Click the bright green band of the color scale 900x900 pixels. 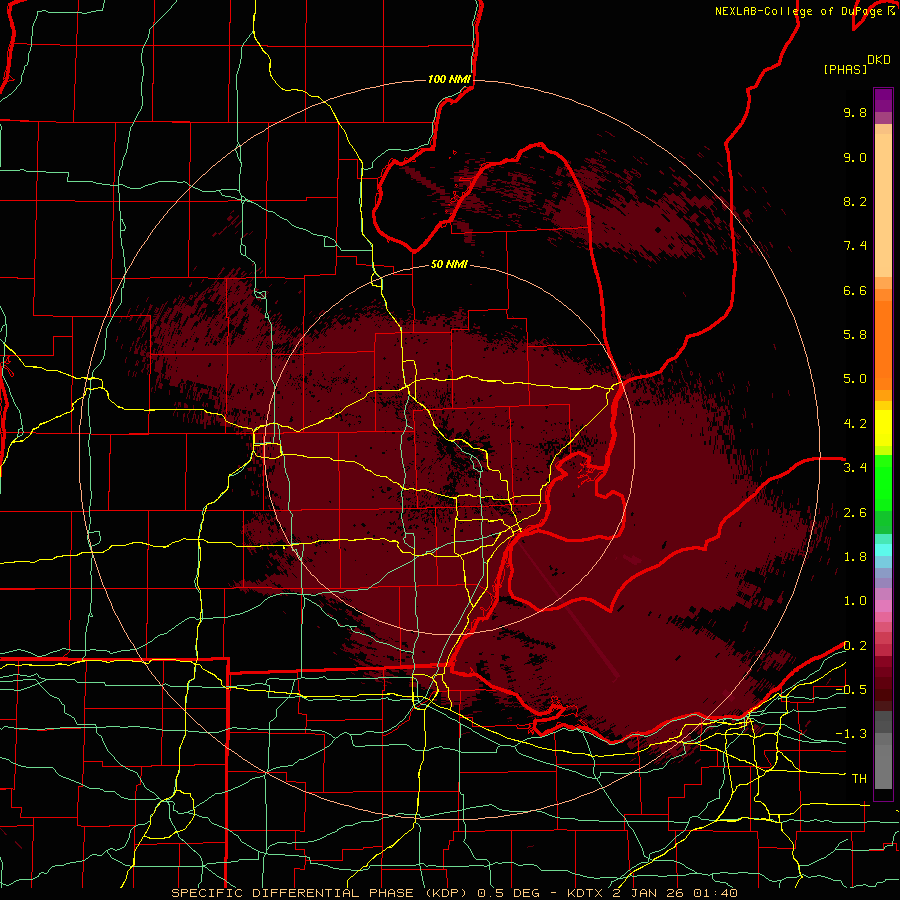(883, 483)
